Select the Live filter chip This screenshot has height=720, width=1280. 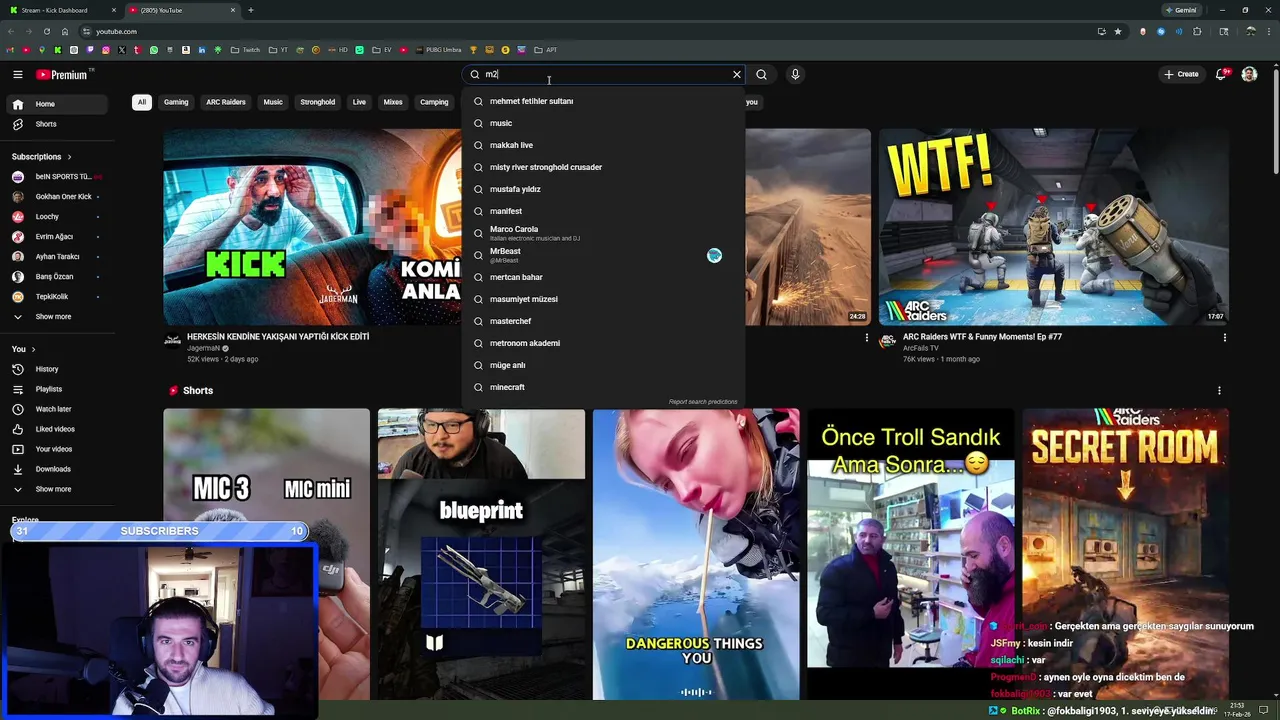pyautogui.click(x=359, y=102)
